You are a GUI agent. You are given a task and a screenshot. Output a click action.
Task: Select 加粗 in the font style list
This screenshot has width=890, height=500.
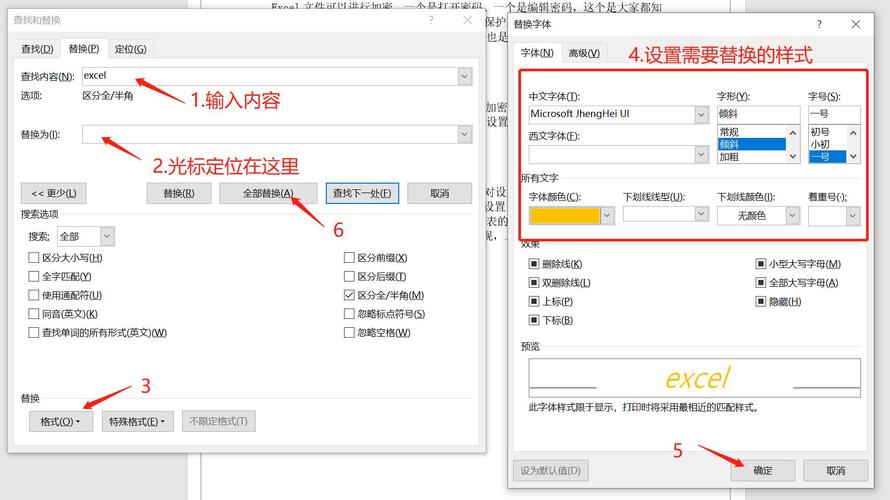(x=752, y=157)
